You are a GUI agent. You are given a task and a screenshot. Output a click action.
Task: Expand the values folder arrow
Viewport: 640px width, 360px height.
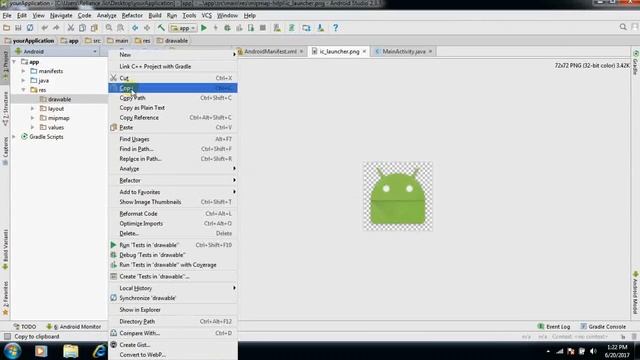[x=33, y=127]
